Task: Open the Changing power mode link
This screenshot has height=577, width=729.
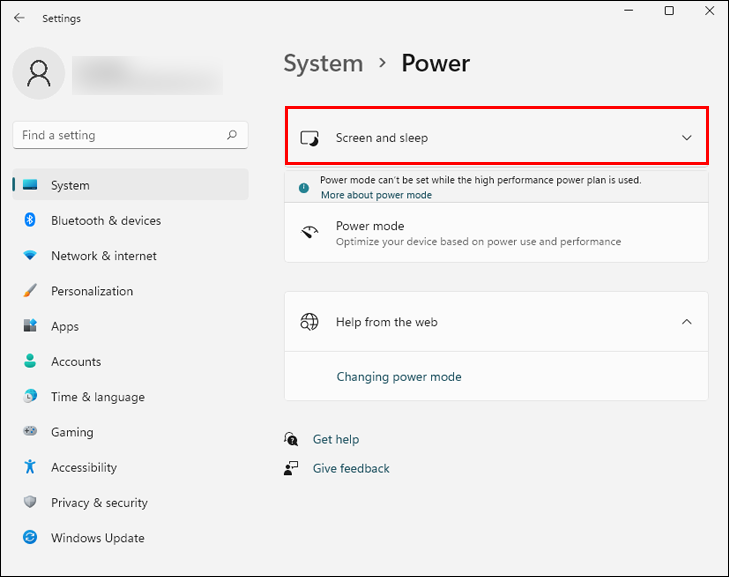Action: (399, 377)
